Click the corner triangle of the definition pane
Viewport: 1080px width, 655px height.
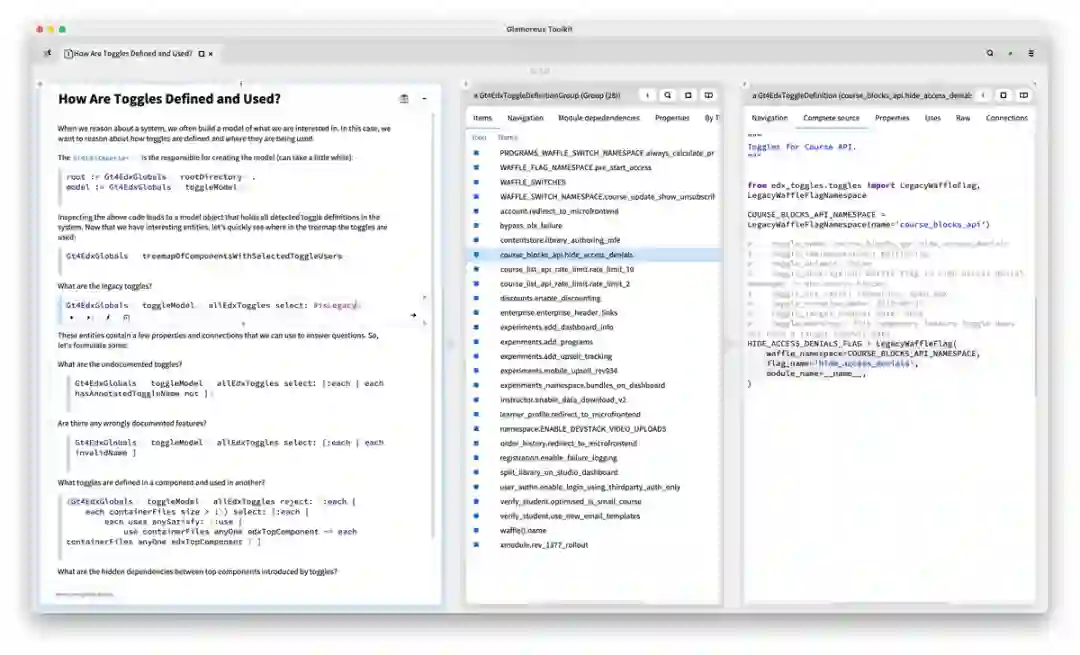tap(744, 84)
